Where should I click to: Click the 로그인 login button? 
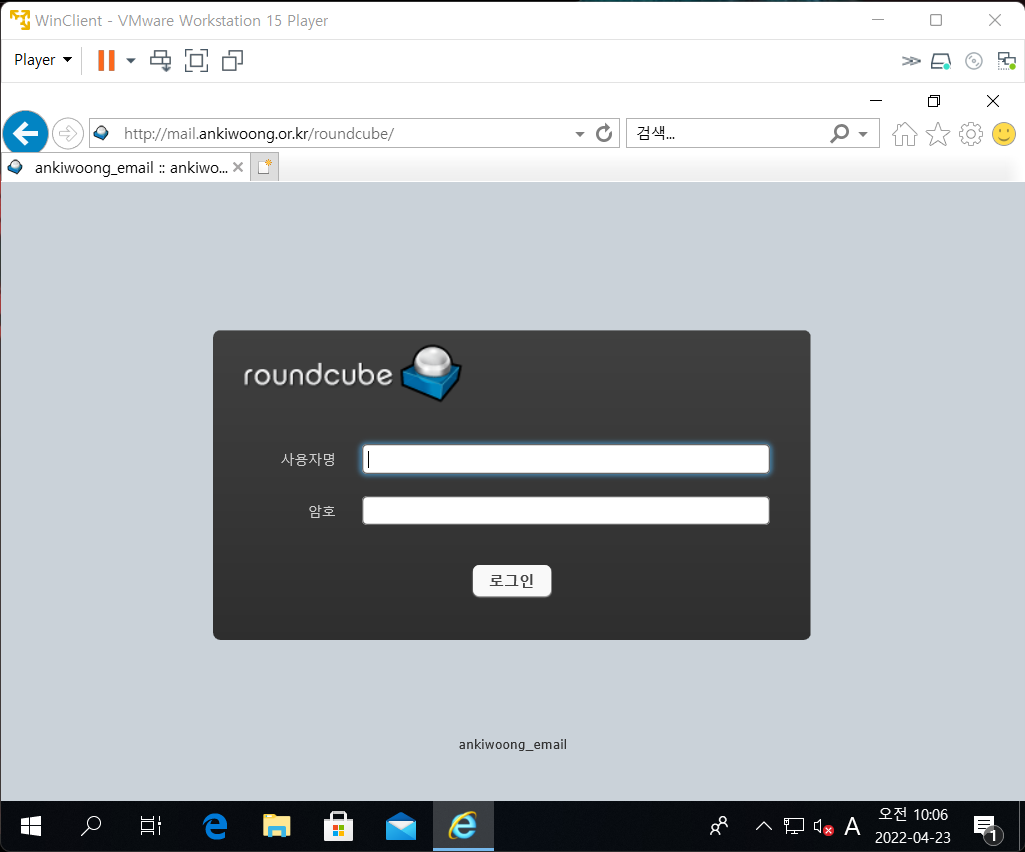point(512,581)
